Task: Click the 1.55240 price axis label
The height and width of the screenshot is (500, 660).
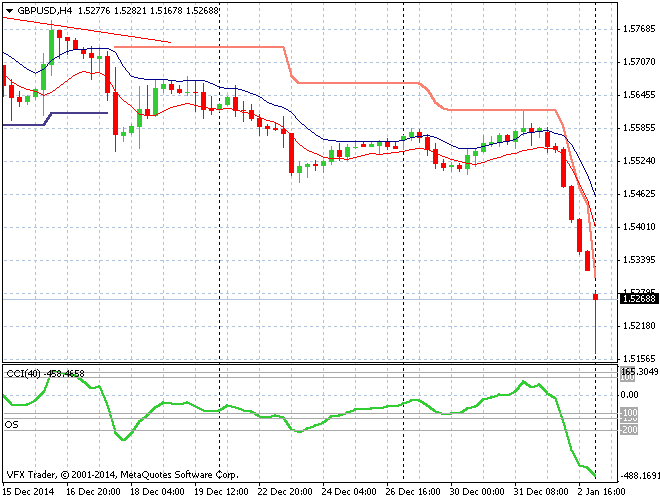Action: pyautogui.click(x=637, y=161)
